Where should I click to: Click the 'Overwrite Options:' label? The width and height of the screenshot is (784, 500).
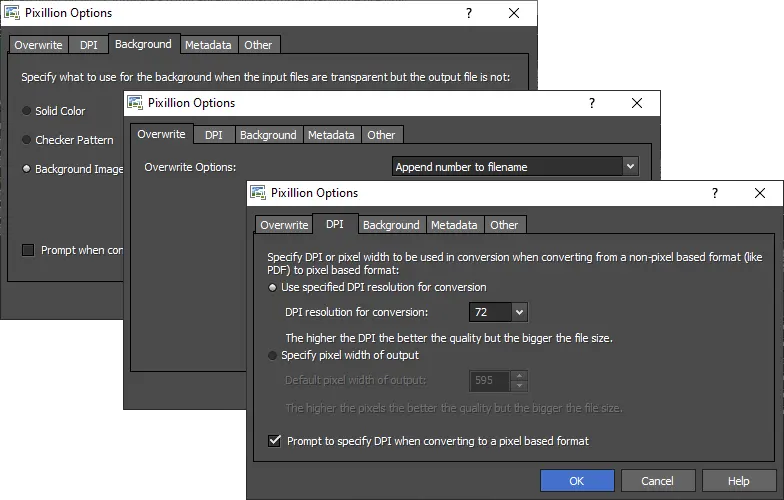(190, 167)
